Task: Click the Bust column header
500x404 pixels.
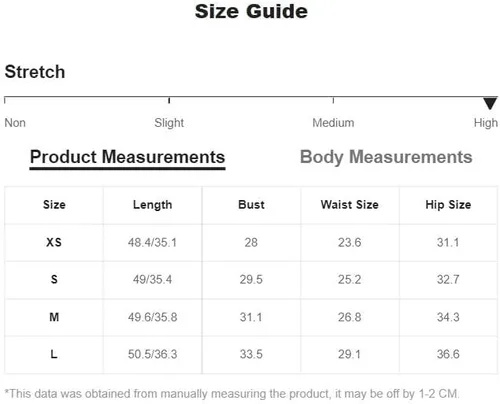Action: click(251, 205)
